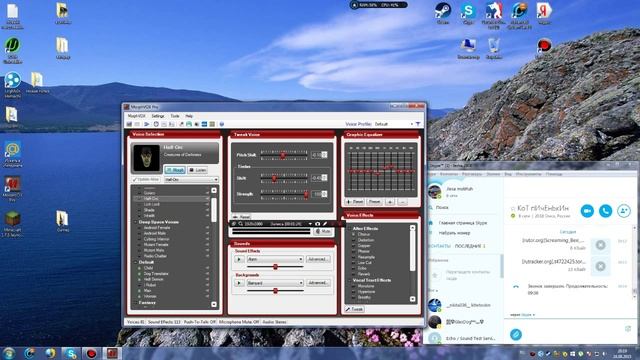Collapse the Default voices group
This screenshot has height=360, width=640.
[136, 262]
